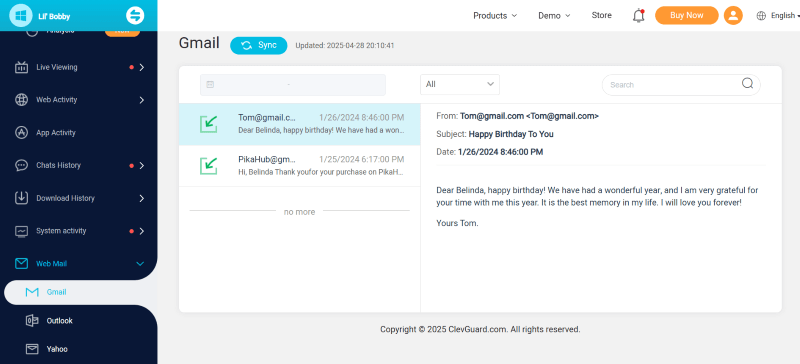800x364 pixels.
Task: Click the calendar icon in date filter
Action: coord(210,85)
